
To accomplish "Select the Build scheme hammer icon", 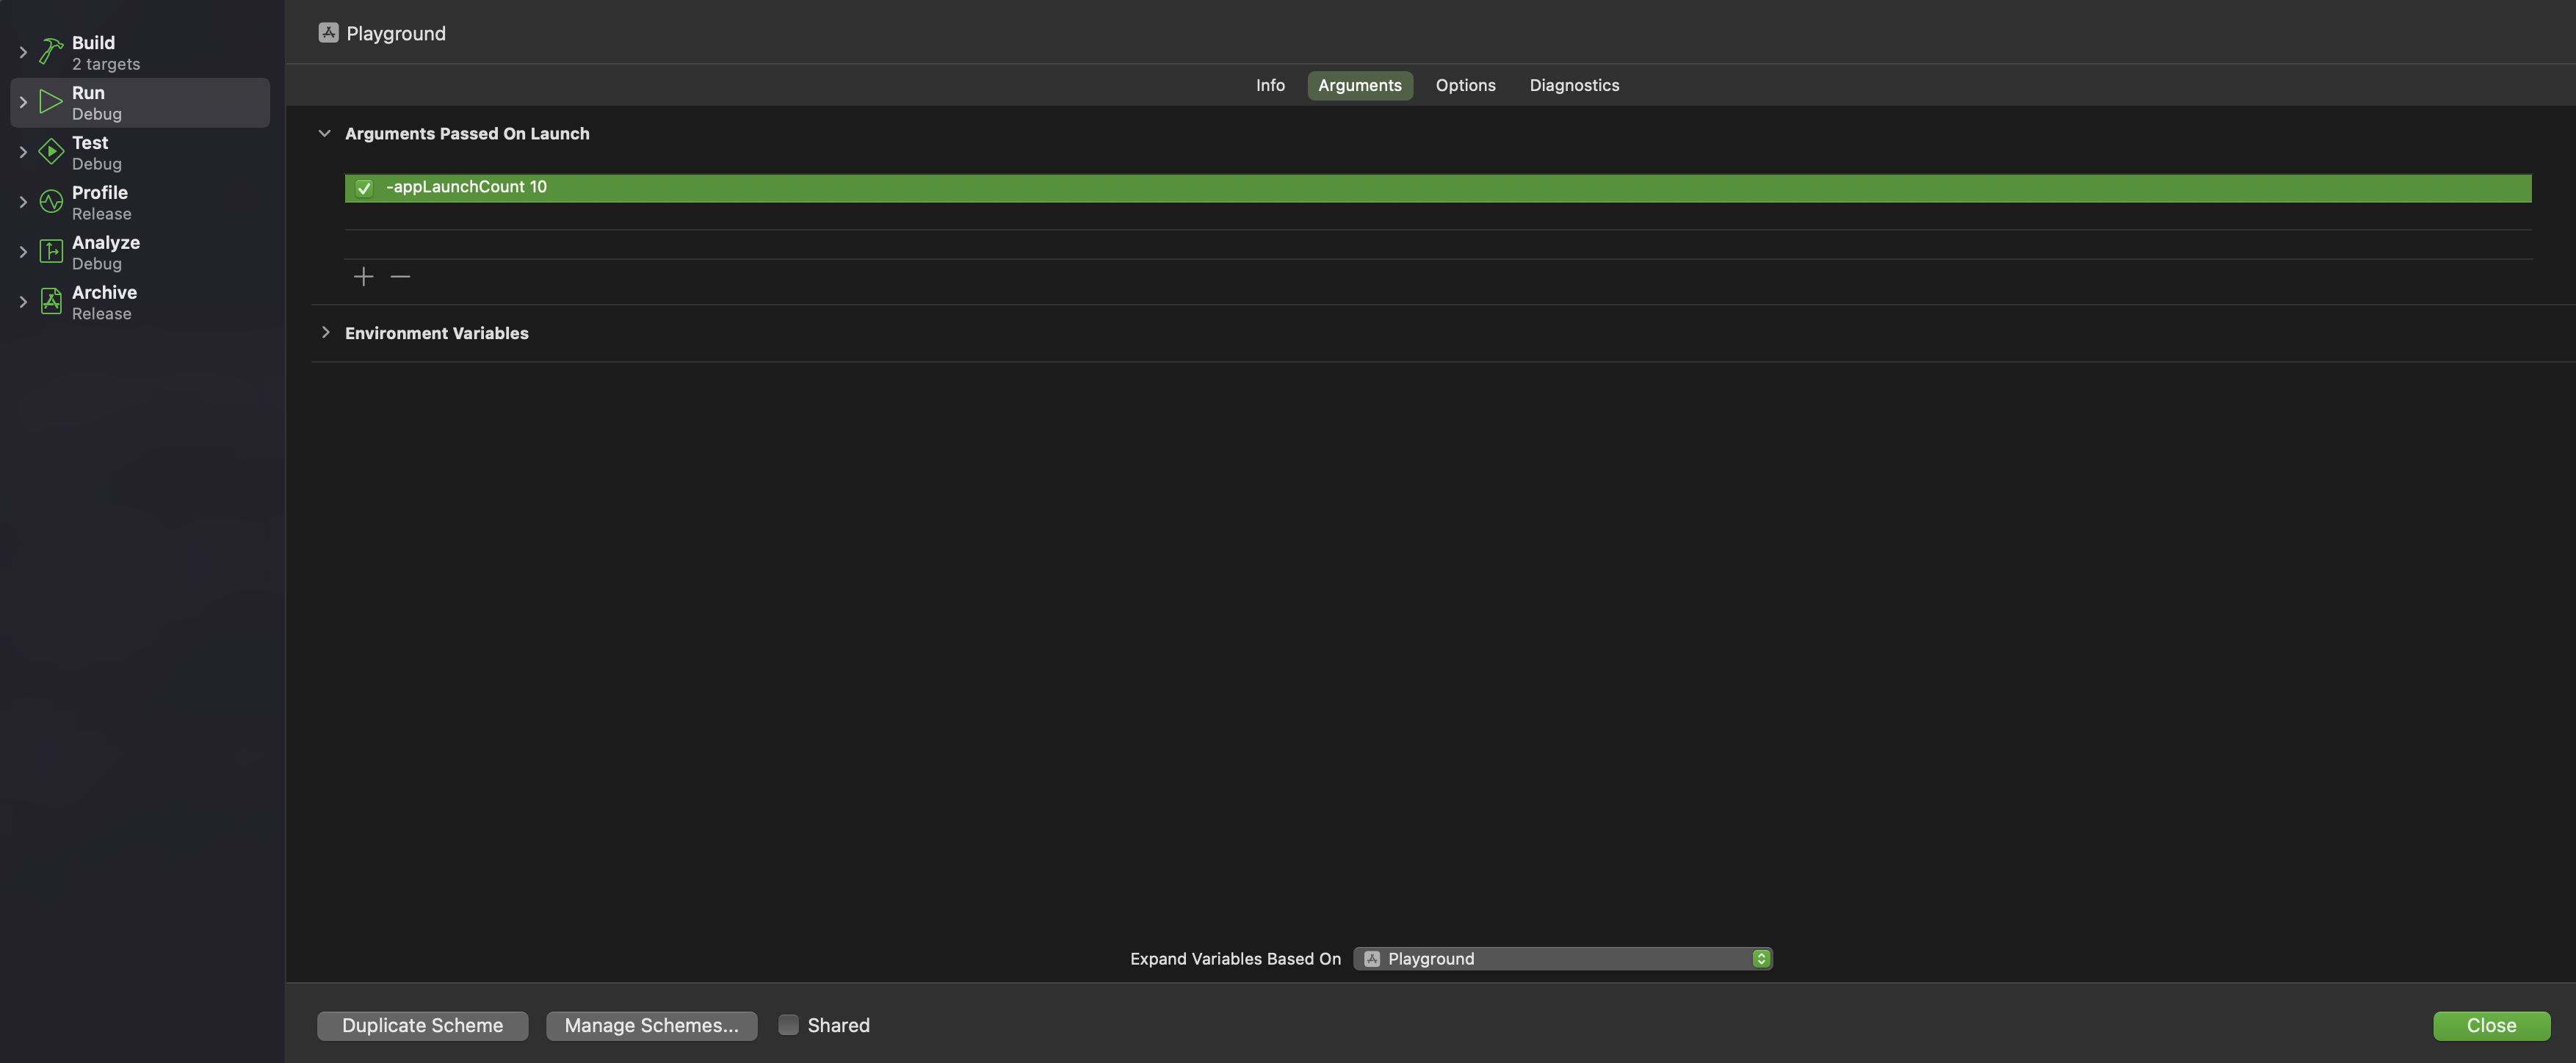I will click(50, 50).
